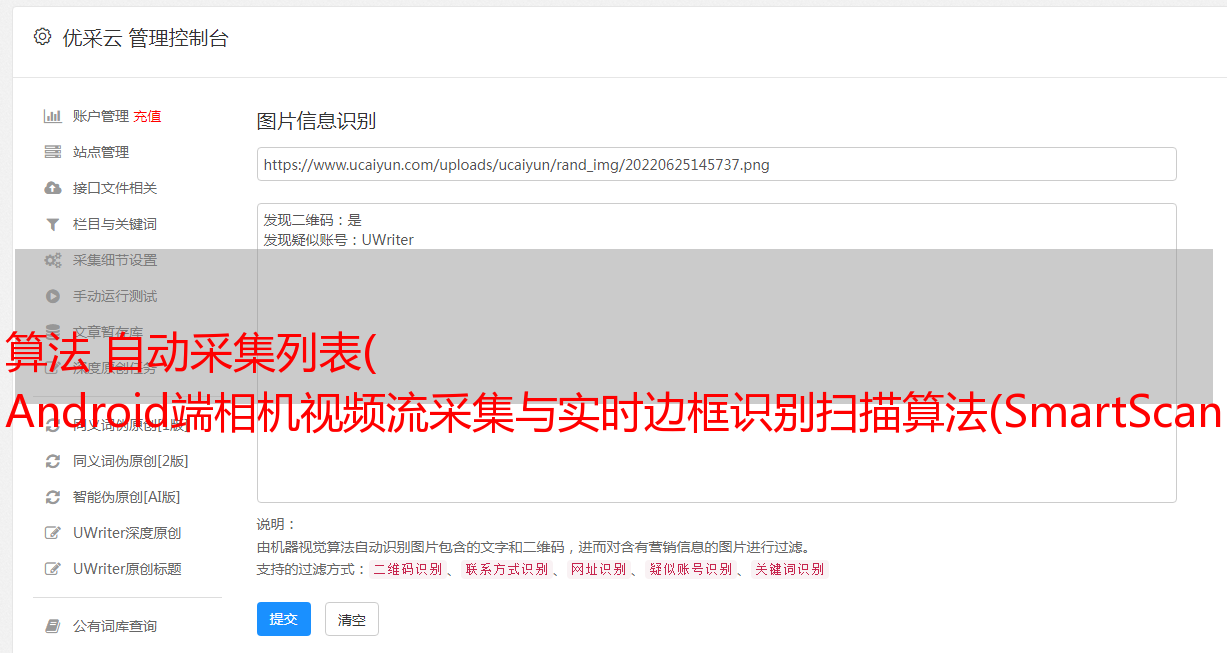Click the 关键词识别 tag
This screenshot has height=653, width=1227.
point(790,569)
